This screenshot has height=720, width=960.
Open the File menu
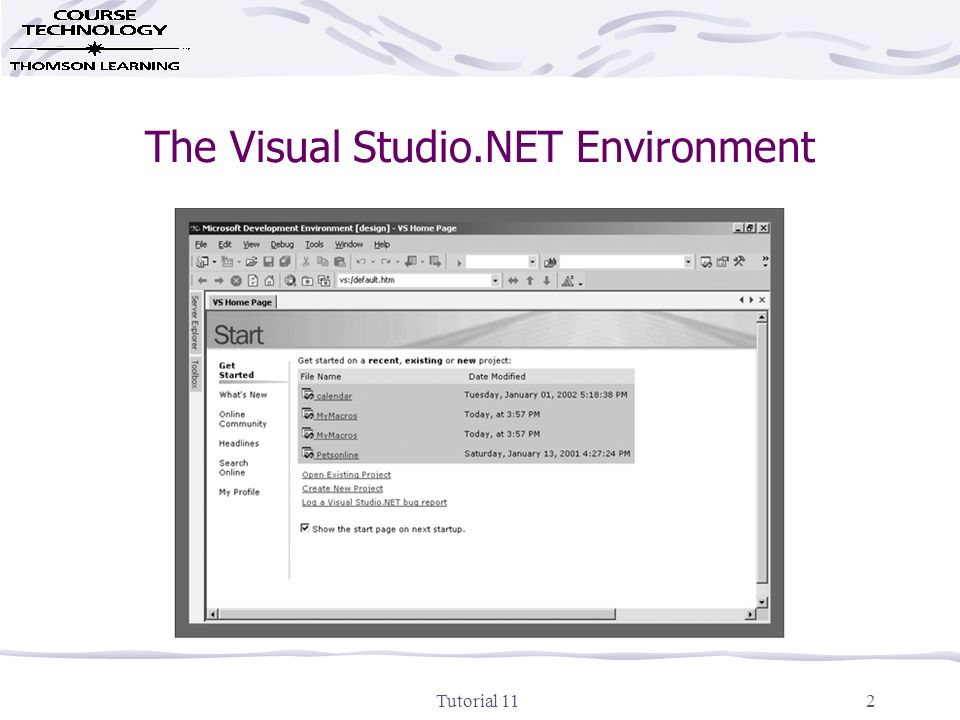coord(201,244)
